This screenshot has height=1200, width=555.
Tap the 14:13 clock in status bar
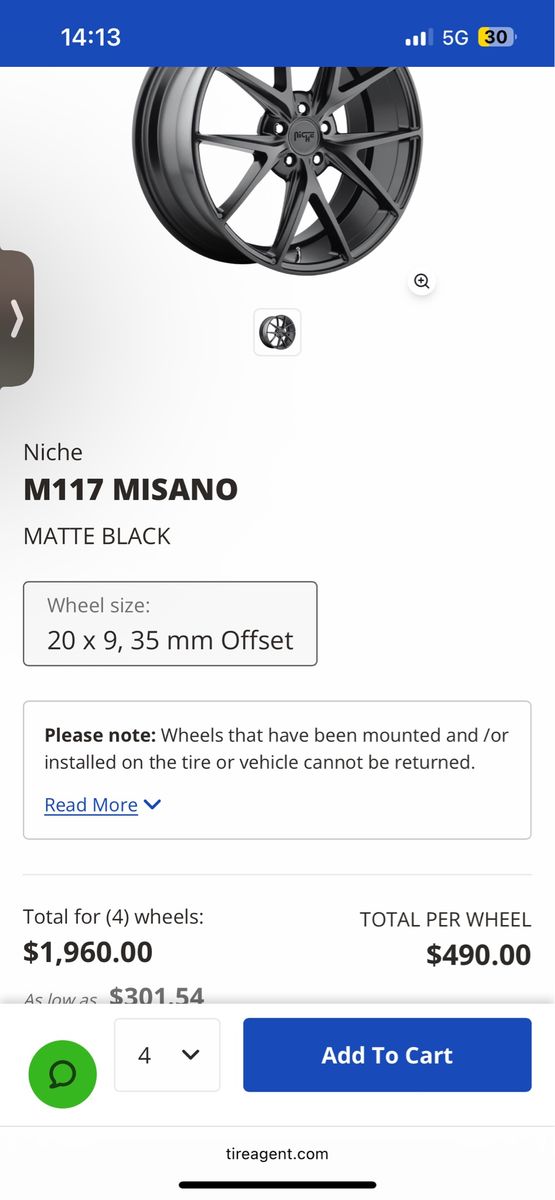[x=90, y=37]
